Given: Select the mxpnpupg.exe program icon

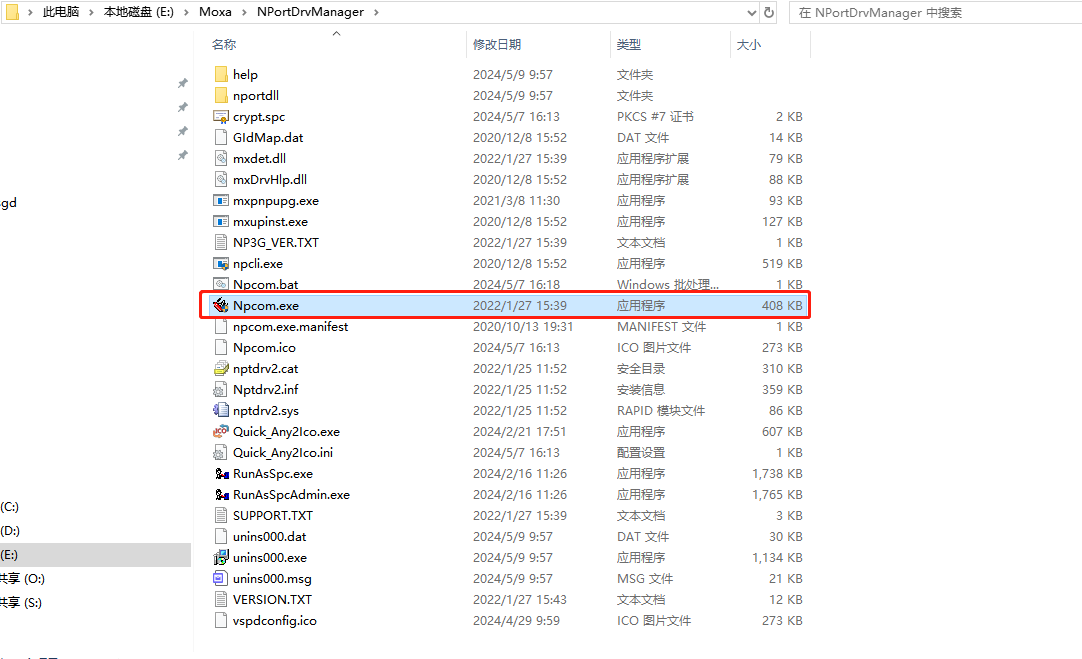Looking at the screenshot, I should pos(221,201).
